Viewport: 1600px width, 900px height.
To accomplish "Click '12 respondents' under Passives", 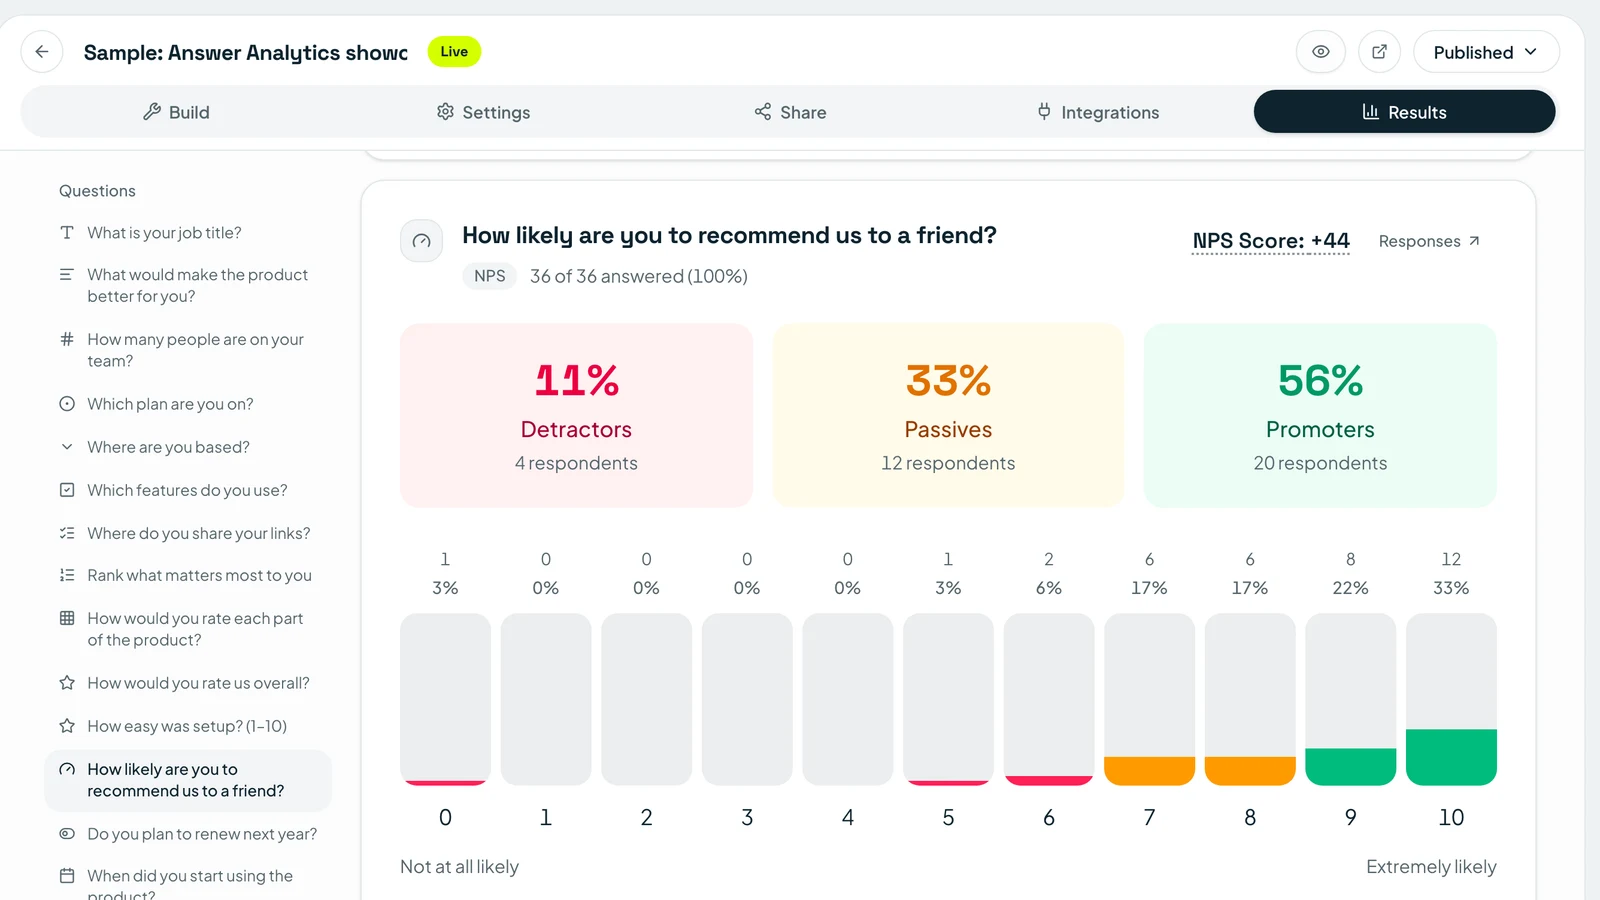I will click(x=948, y=463).
